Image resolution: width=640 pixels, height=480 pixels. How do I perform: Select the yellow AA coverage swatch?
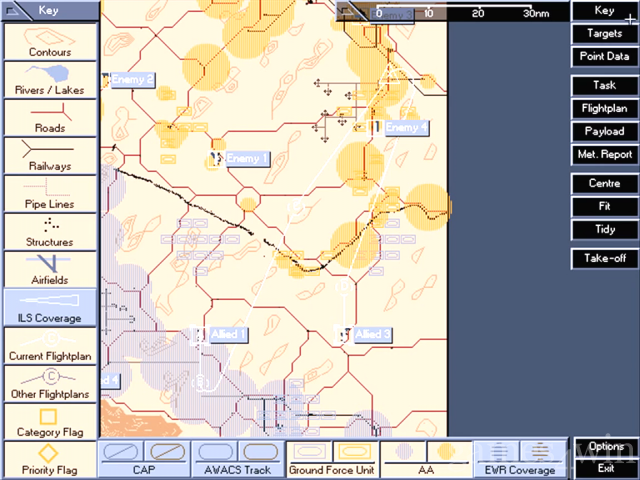tap(447, 452)
